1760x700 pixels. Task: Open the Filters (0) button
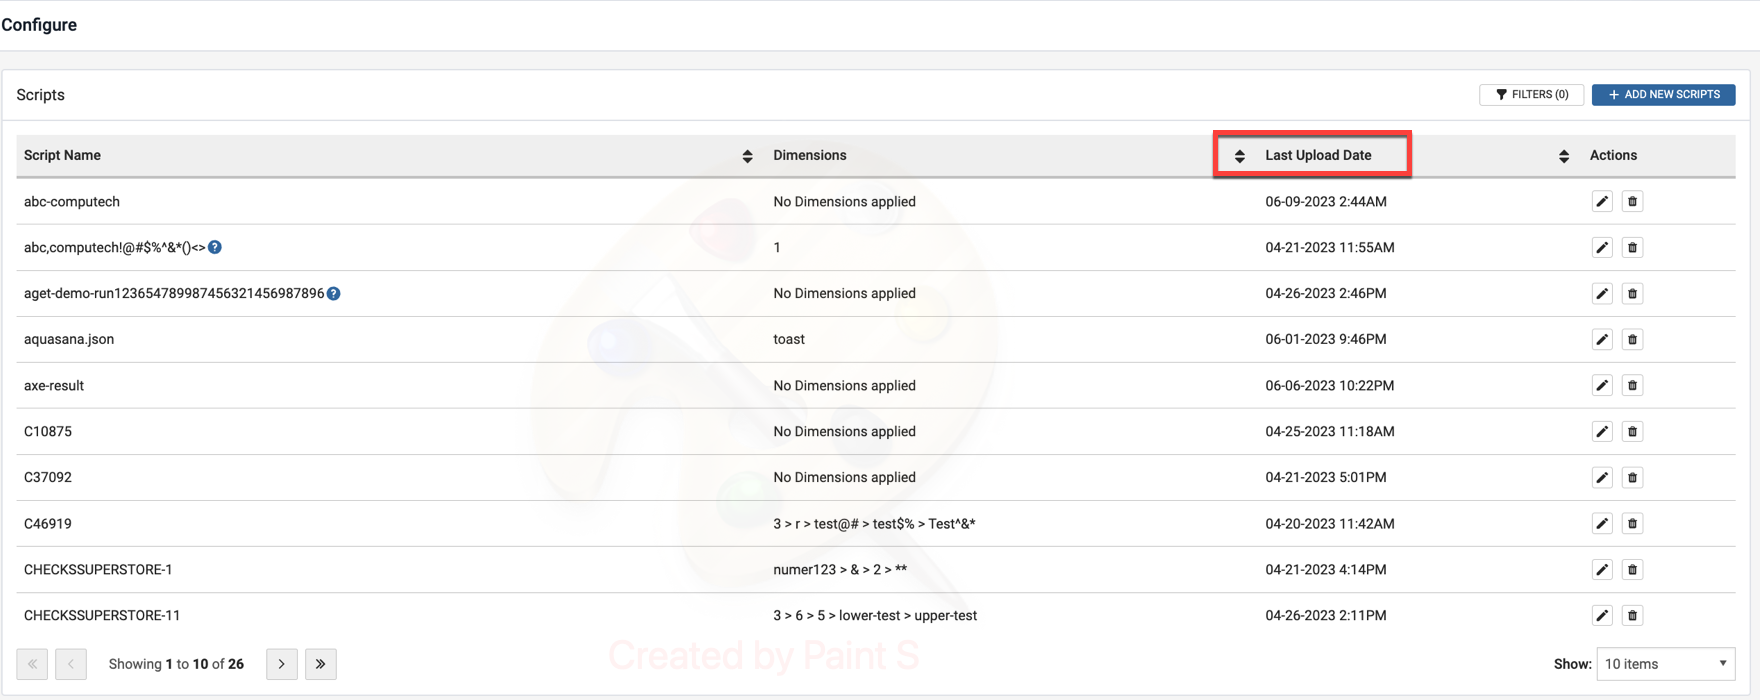click(x=1531, y=95)
